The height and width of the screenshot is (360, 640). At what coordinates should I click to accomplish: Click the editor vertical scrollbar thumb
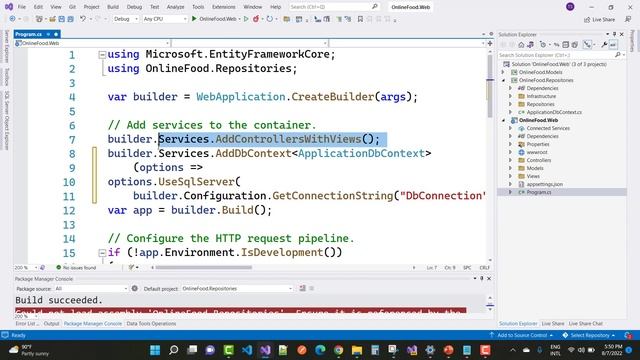pos(490,86)
